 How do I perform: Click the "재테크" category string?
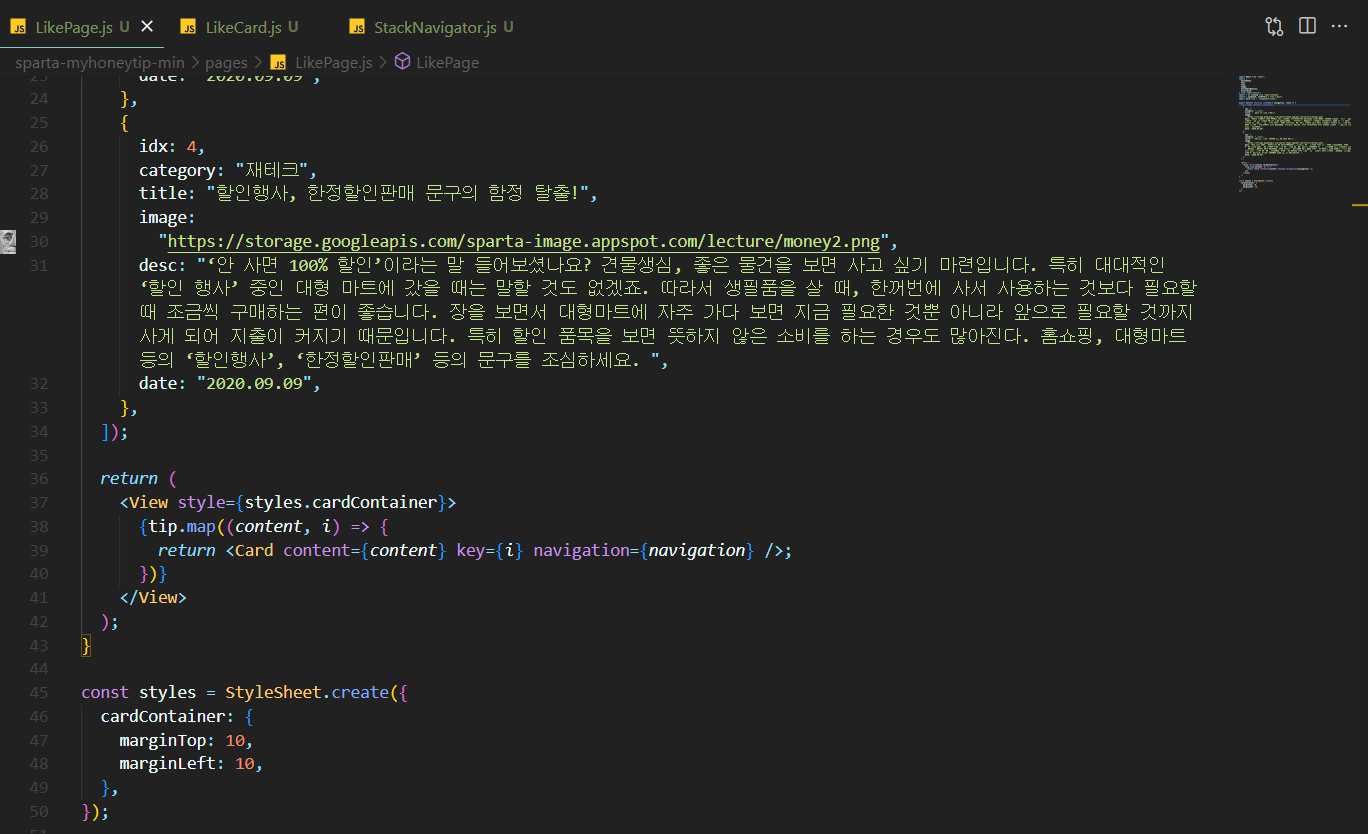272,170
